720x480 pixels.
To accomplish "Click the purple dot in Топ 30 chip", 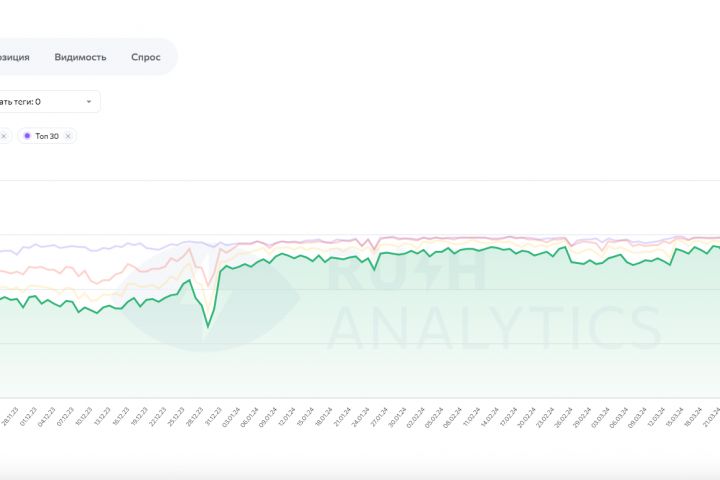I will click(27, 136).
